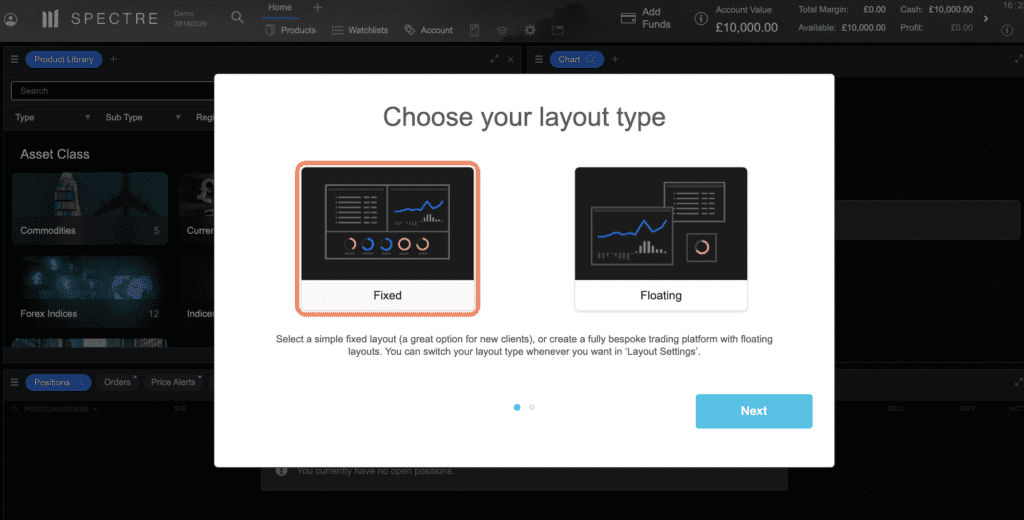The width and height of the screenshot is (1024, 520).
Task: Switch to the Orders tab
Action: [118, 382]
